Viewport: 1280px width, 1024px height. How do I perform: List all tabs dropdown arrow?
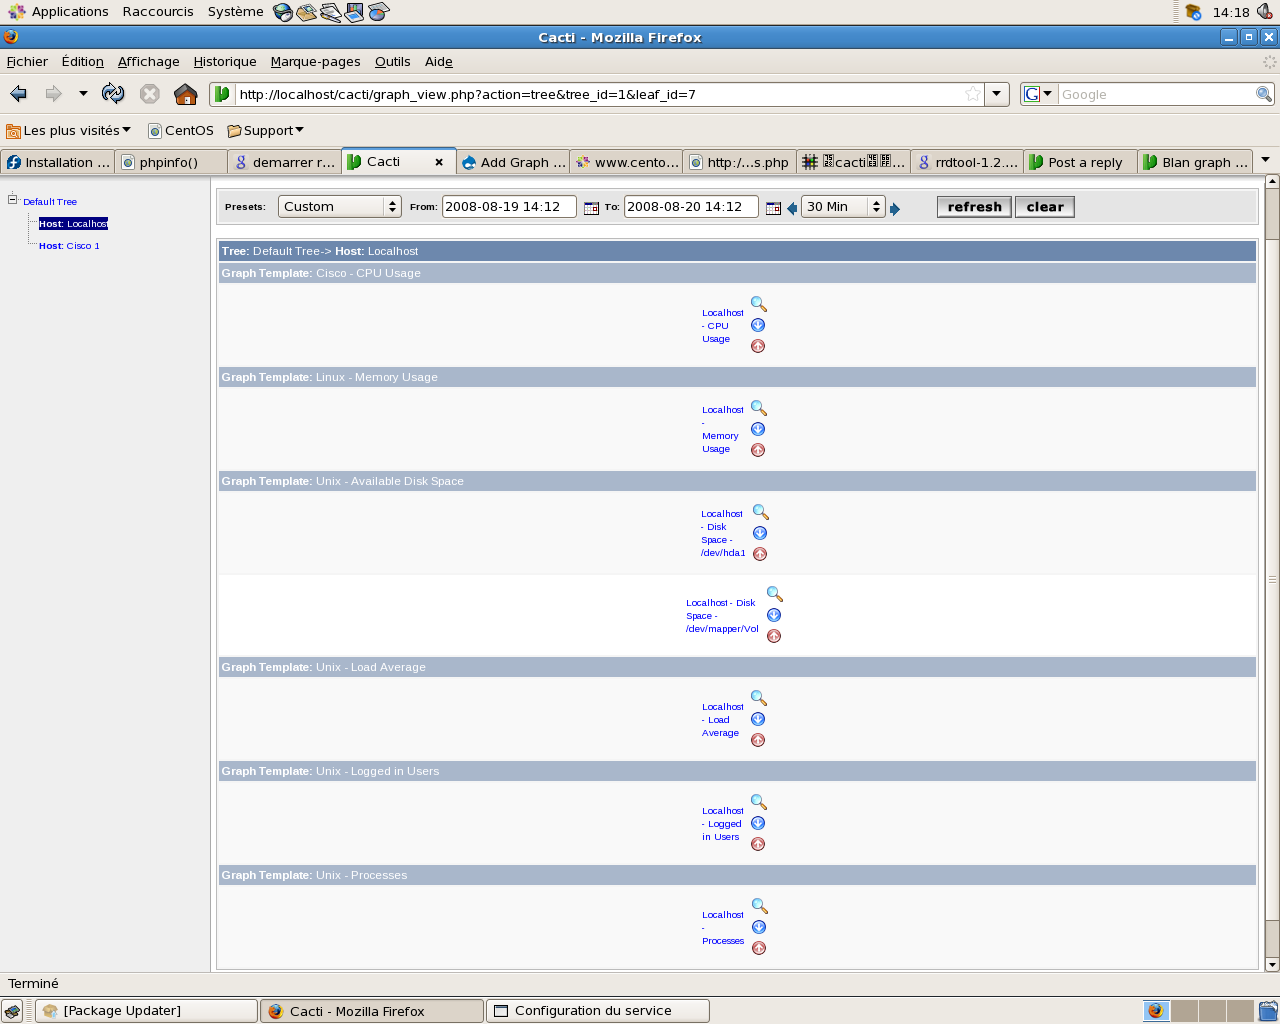pyautogui.click(x=1265, y=160)
